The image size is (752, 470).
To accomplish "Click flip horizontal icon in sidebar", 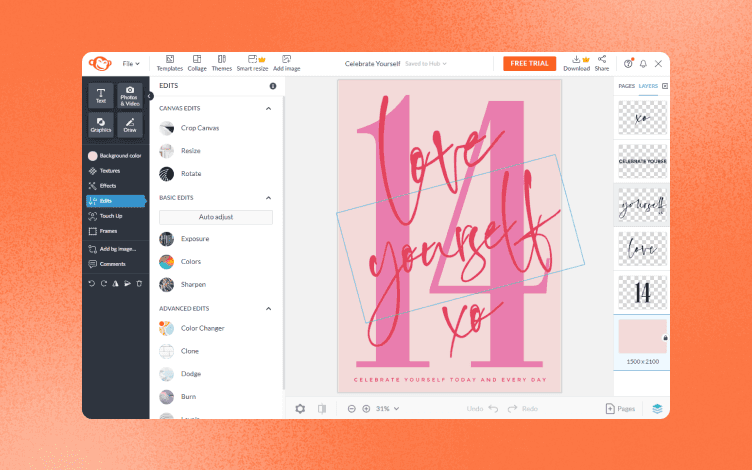I will [116, 283].
